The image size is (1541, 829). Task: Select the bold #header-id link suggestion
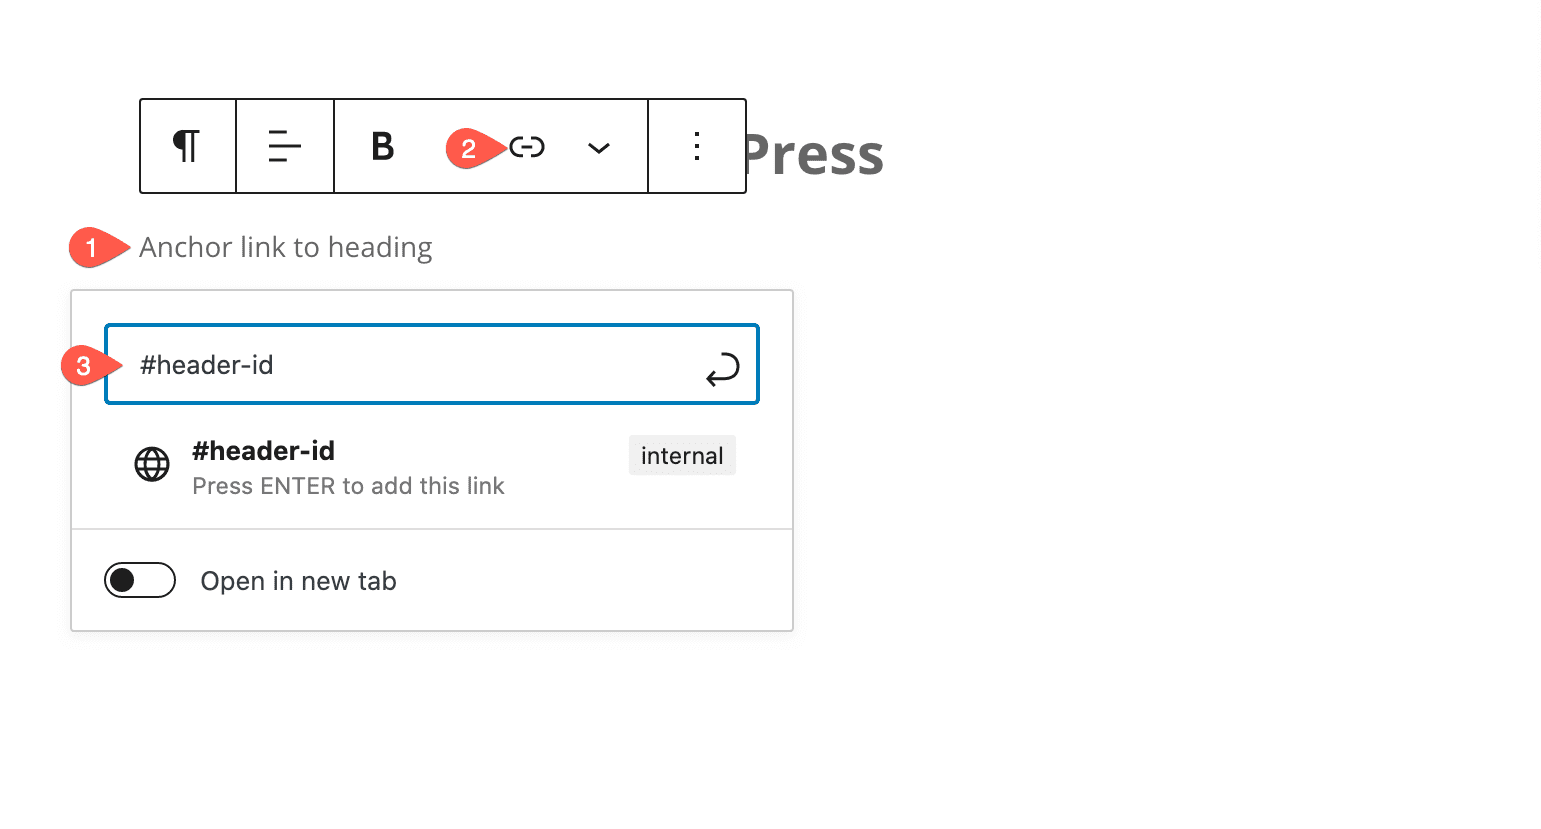point(263,451)
